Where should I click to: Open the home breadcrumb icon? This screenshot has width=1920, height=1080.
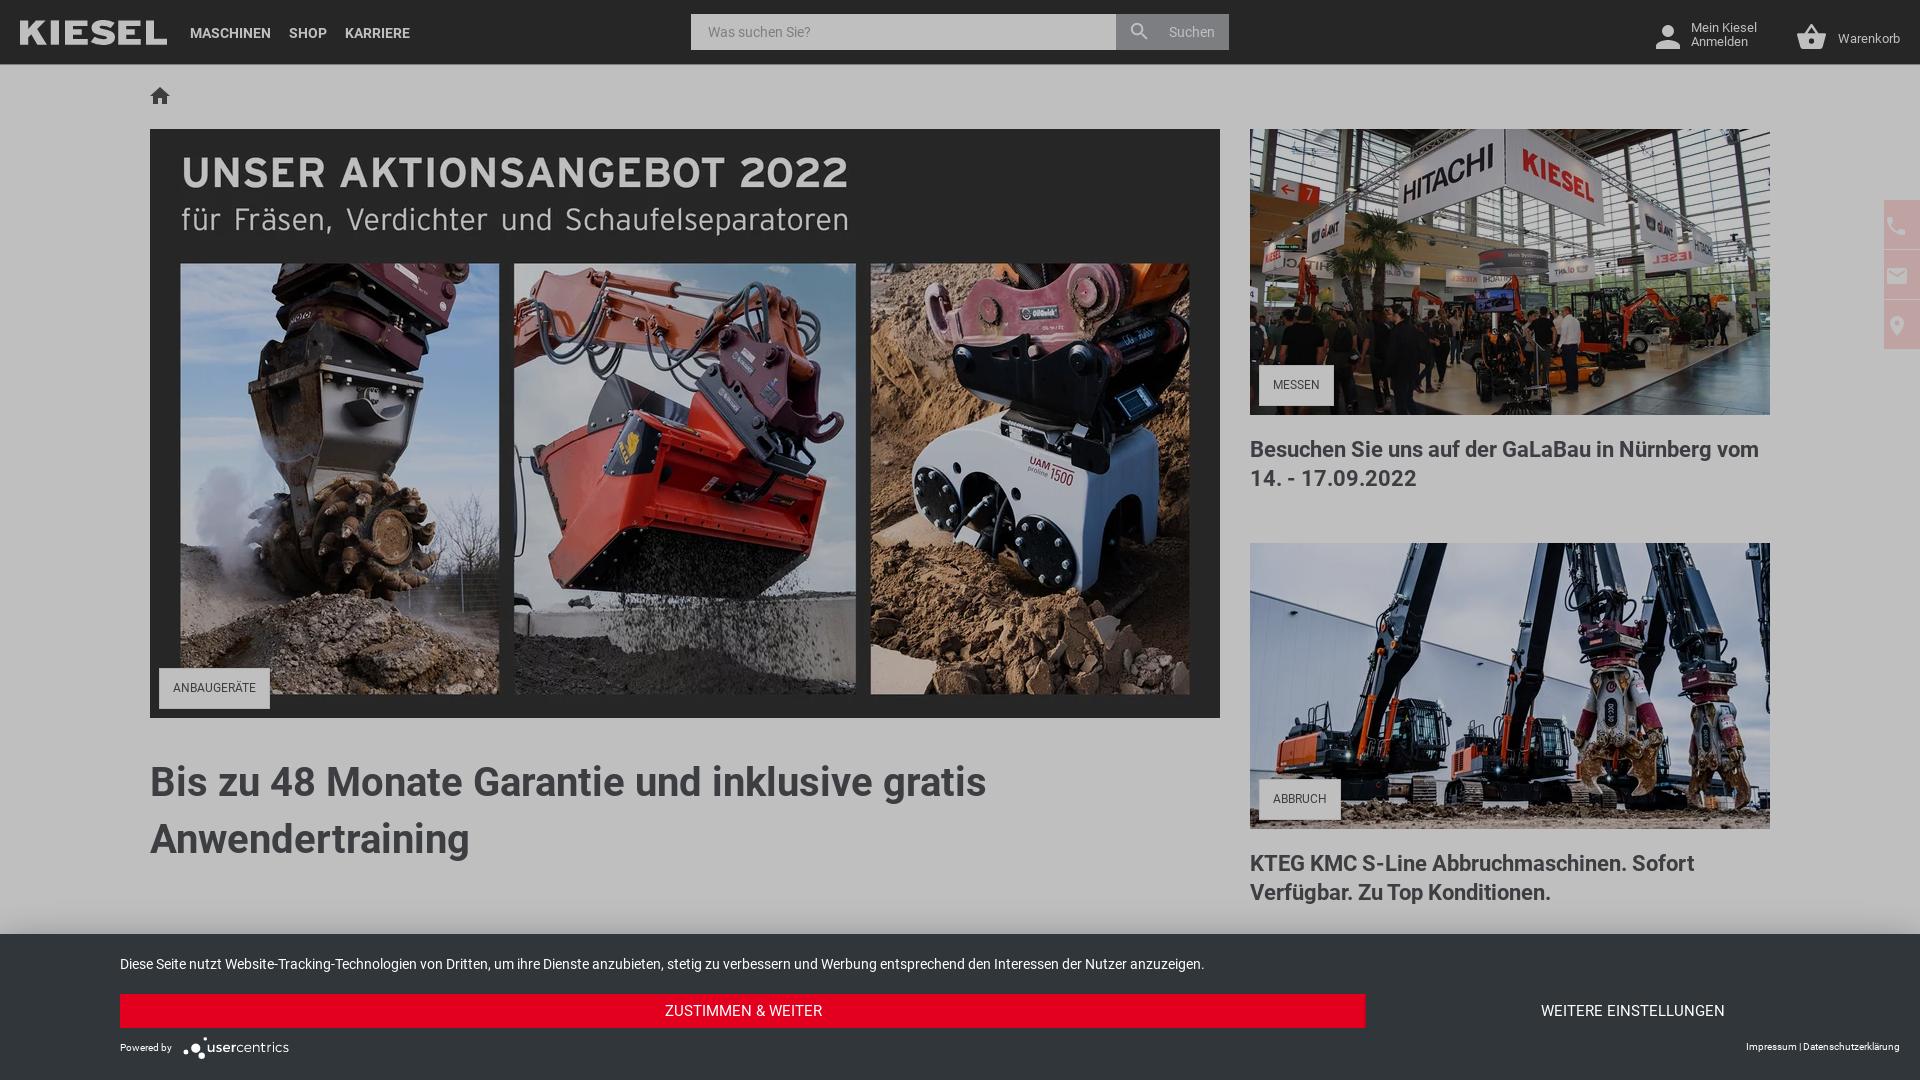[160, 96]
